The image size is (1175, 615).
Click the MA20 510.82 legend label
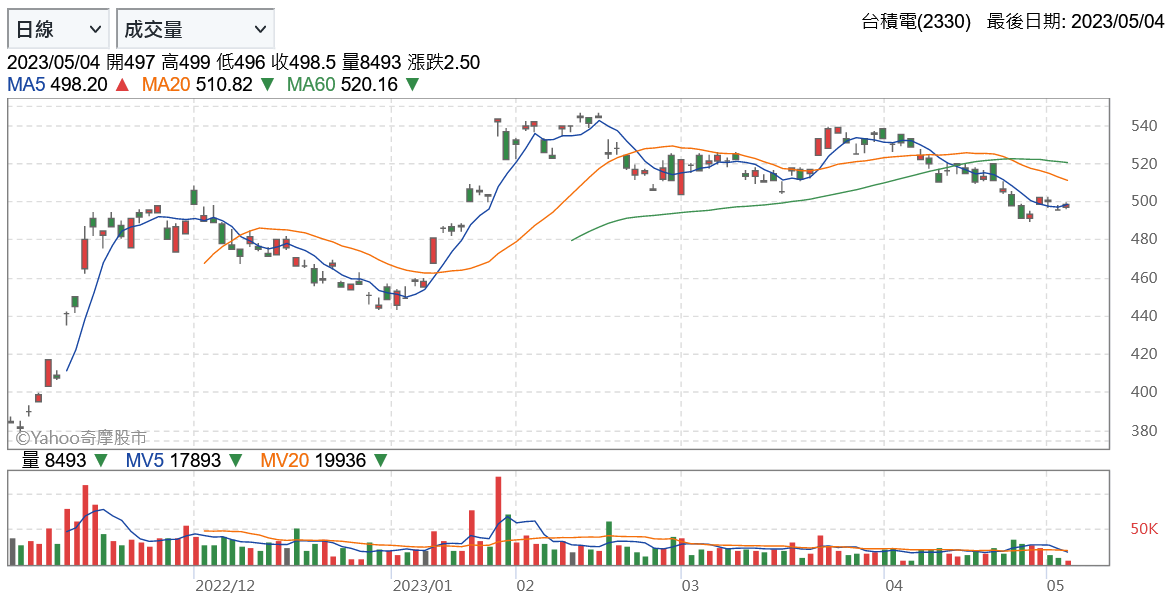tap(197, 85)
